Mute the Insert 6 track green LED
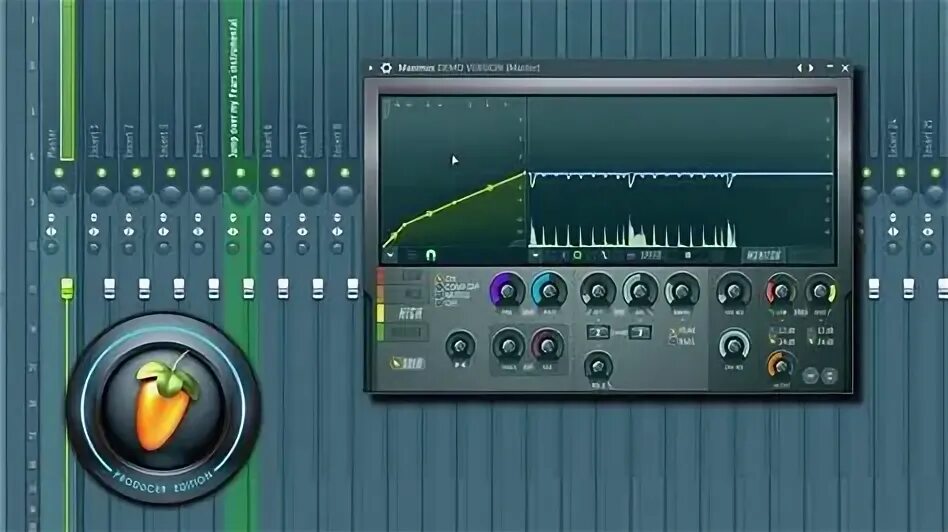The height and width of the screenshot is (532, 948). pos(275,173)
